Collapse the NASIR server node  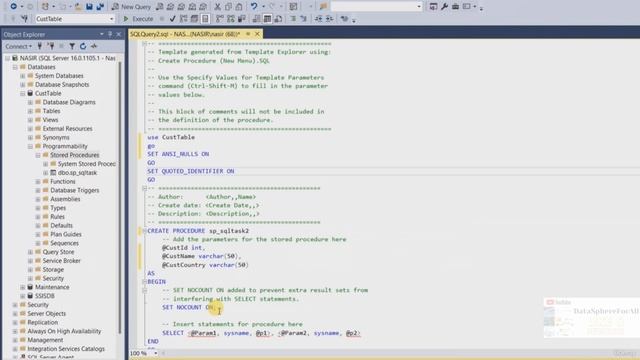click(x=7, y=58)
